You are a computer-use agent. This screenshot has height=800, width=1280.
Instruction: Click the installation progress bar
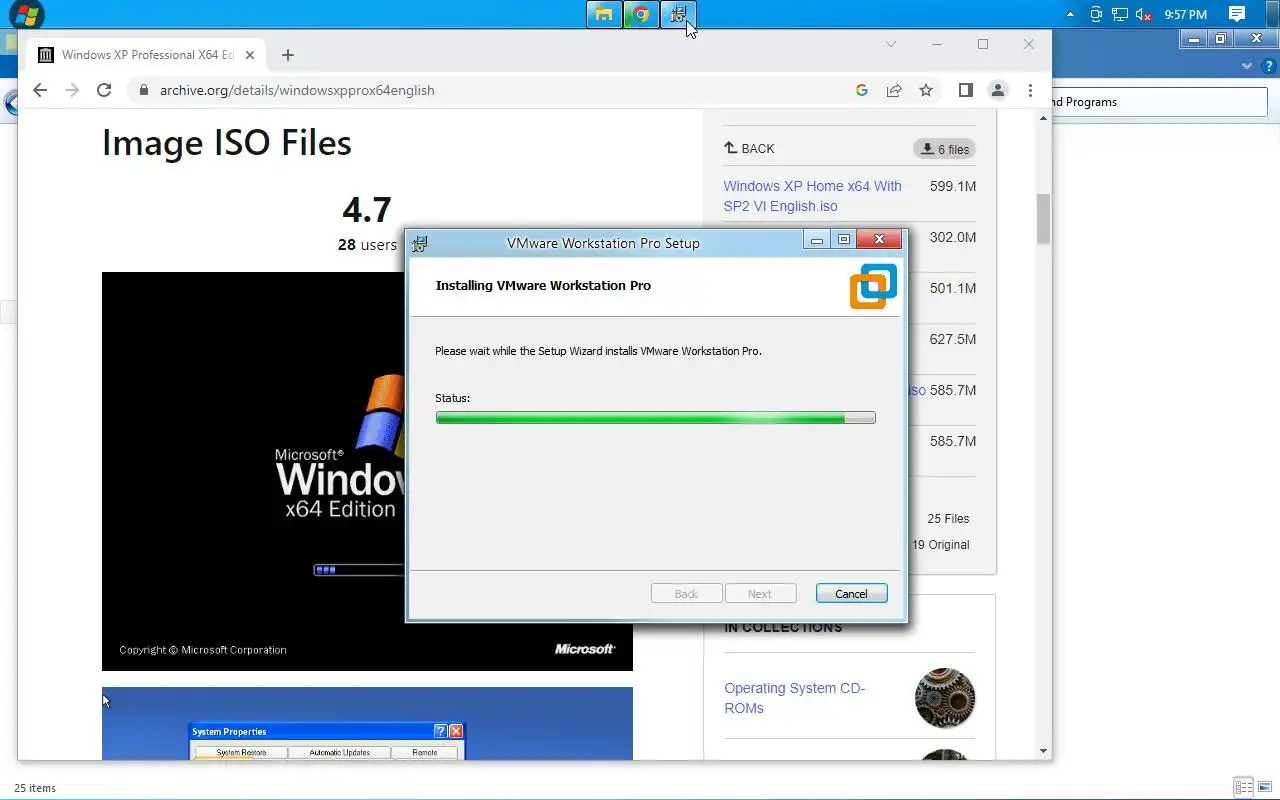coord(655,418)
